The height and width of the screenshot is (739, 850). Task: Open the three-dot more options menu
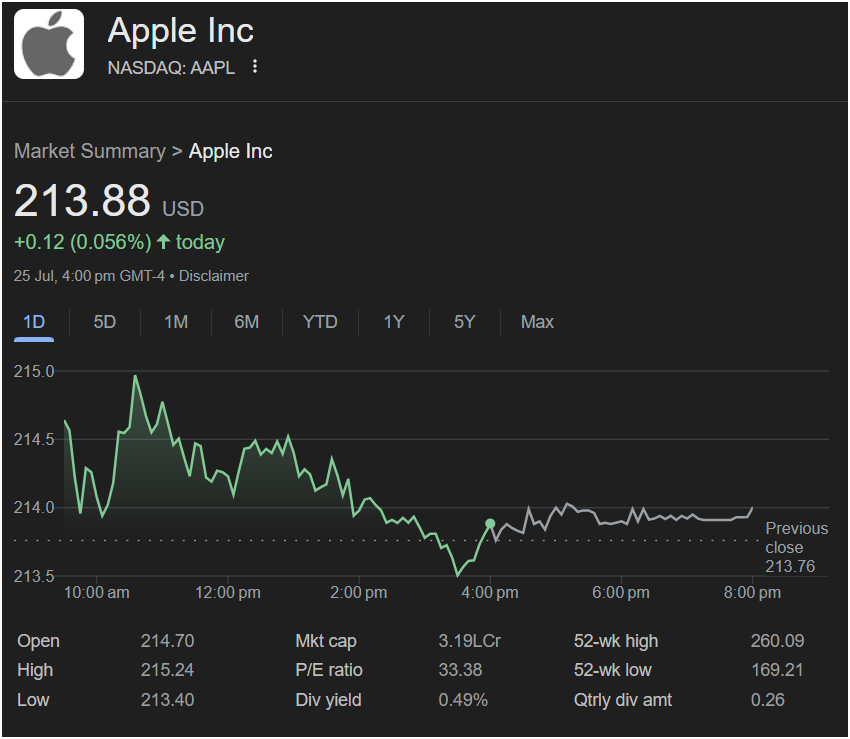(255, 67)
